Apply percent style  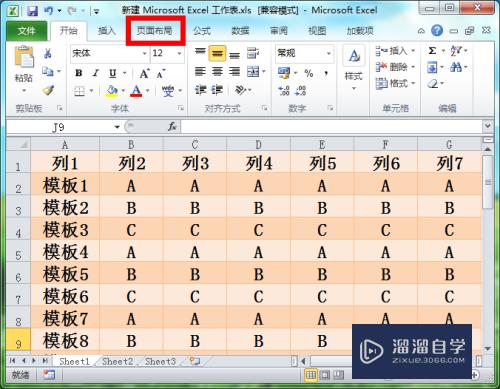(309, 73)
